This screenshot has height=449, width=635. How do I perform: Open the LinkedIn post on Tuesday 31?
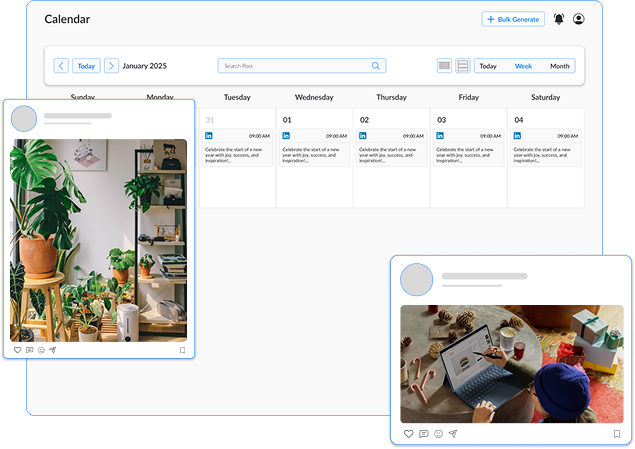[x=237, y=147]
